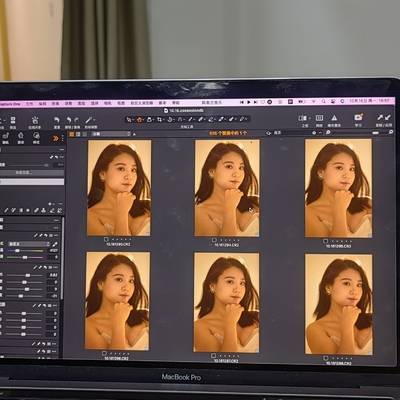The width and height of the screenshot is (400, 400).
Task: Open the white balance mode dropdown
Action: pyautogui.click(x=29, y=244)
